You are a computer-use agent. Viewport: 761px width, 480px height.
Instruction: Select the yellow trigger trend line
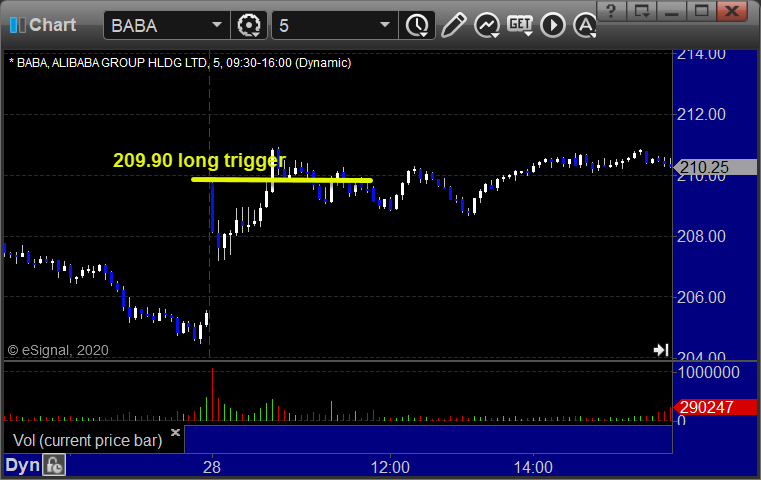[282, 180]
